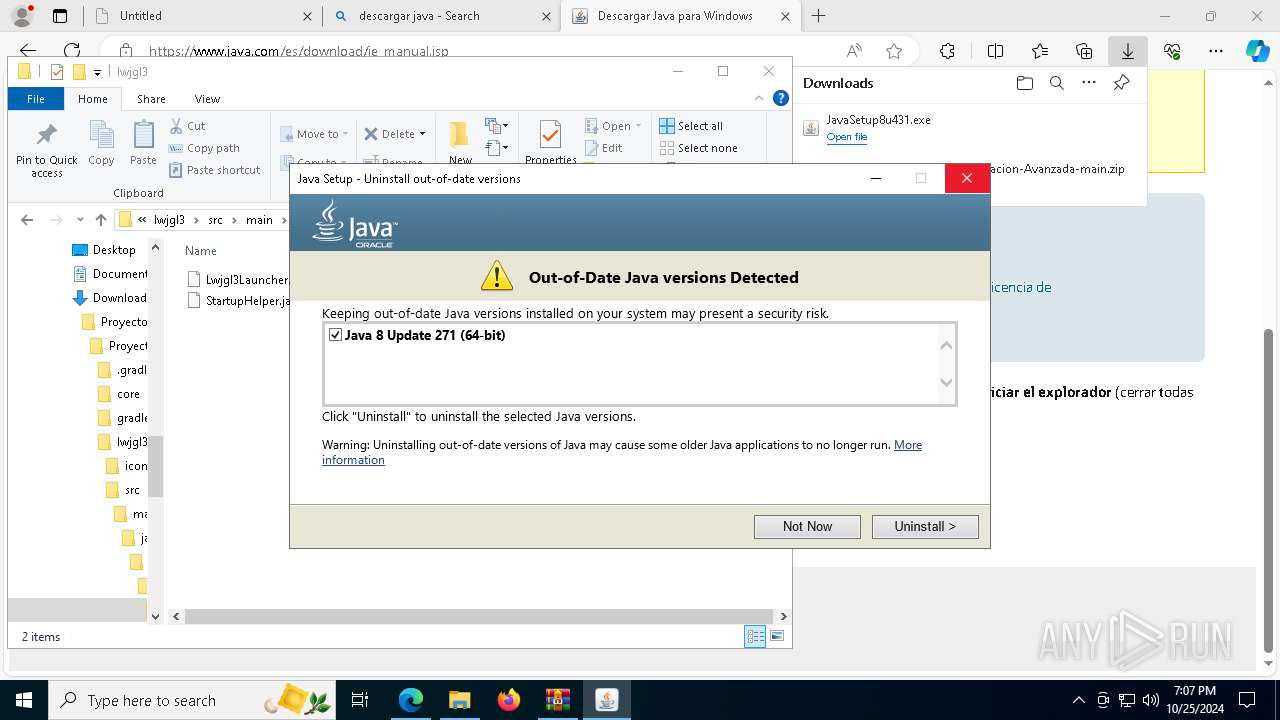Open File tab in Explorer
The height and width of the screenshot is (720, 1280).
[x=36, y=99]
